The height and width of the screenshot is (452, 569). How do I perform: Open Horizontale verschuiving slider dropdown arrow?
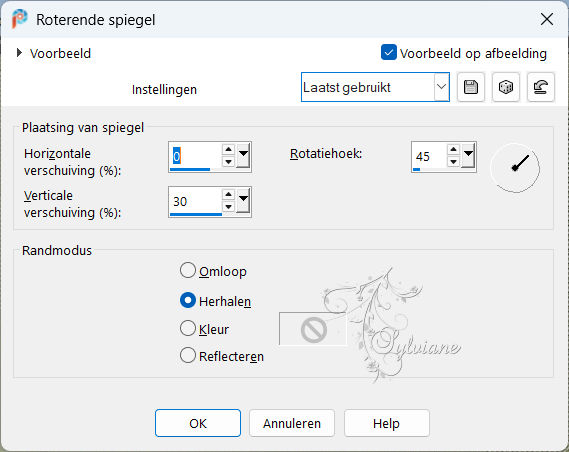243,155
